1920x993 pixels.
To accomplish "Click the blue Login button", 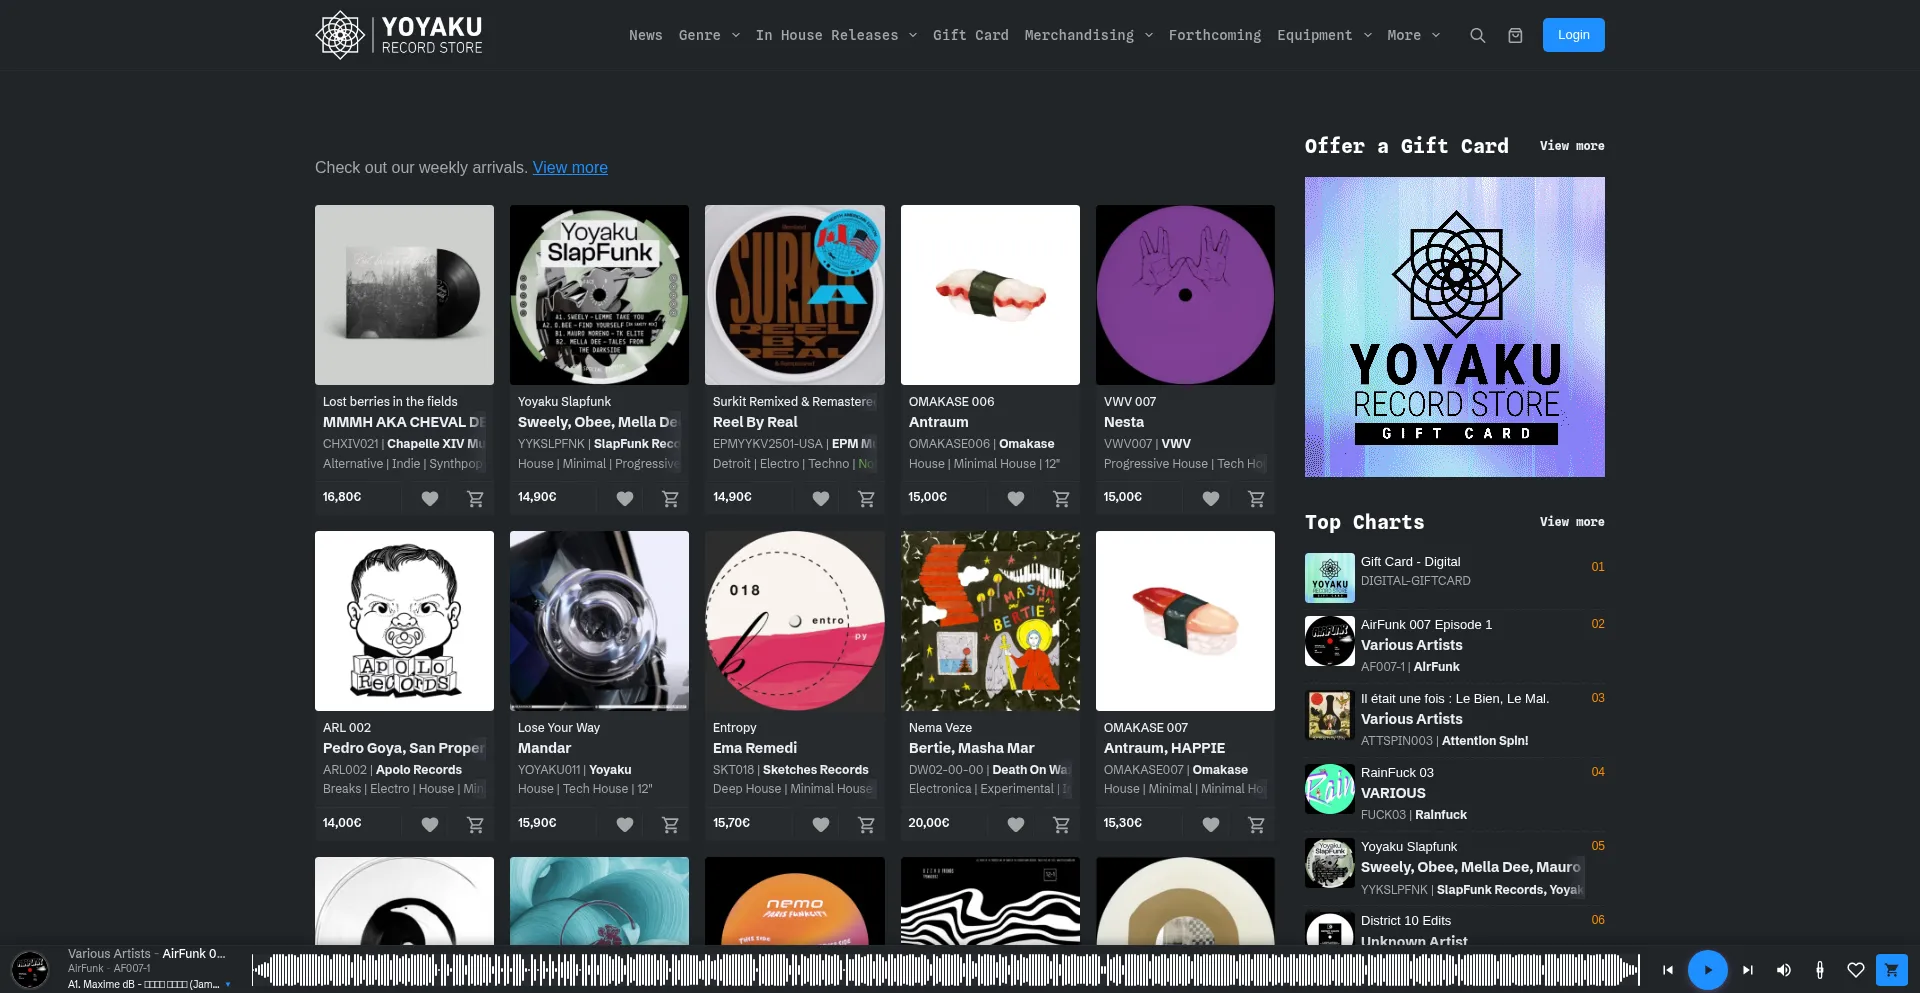I will pyautogui.click(x=1573, y=35).
